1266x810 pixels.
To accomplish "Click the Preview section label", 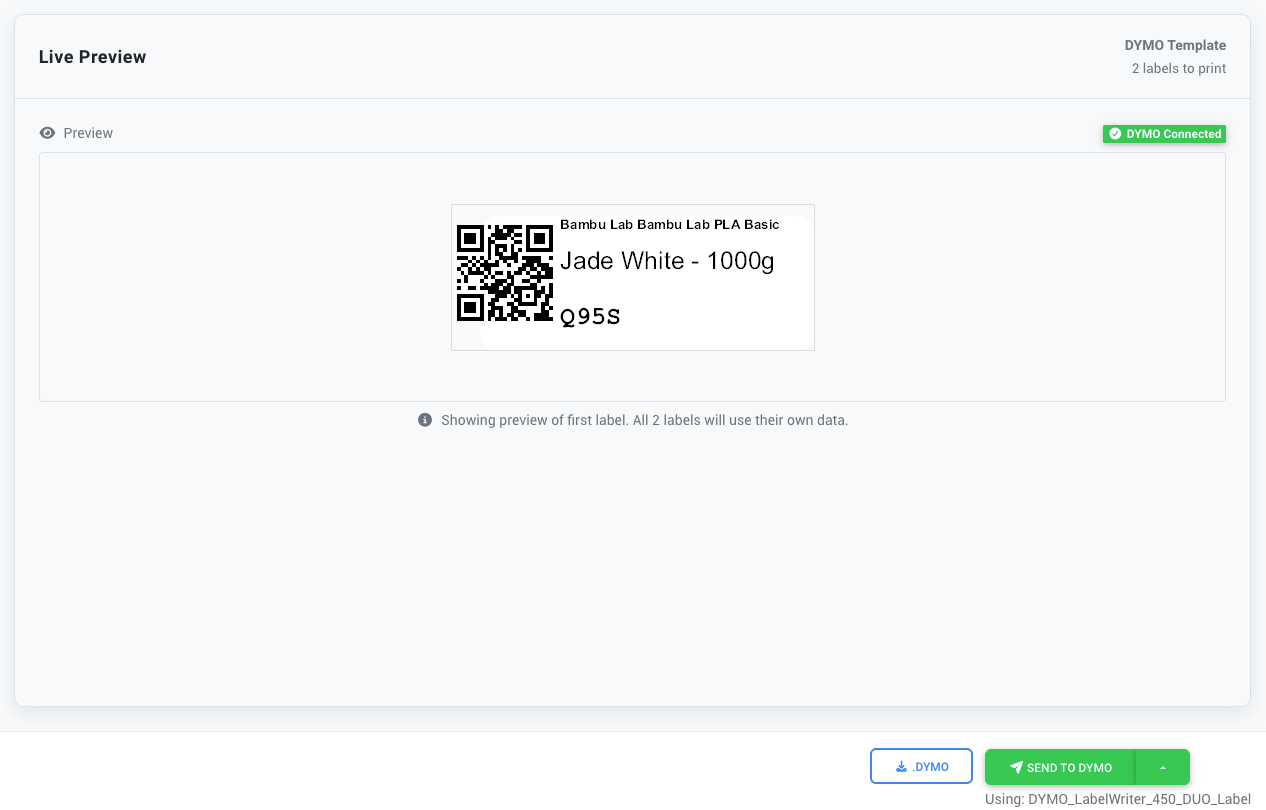I will tap(88, 133).
